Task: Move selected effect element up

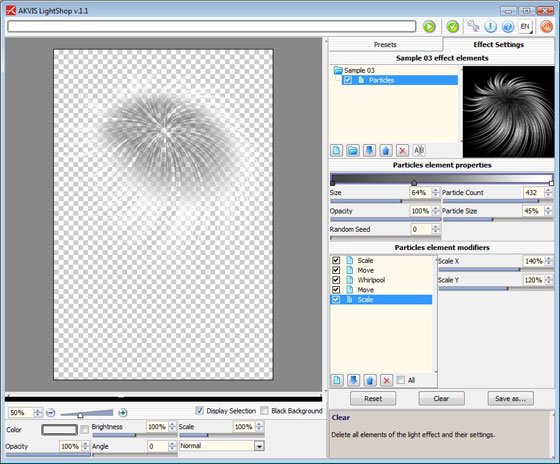Action: click(386, 150)
